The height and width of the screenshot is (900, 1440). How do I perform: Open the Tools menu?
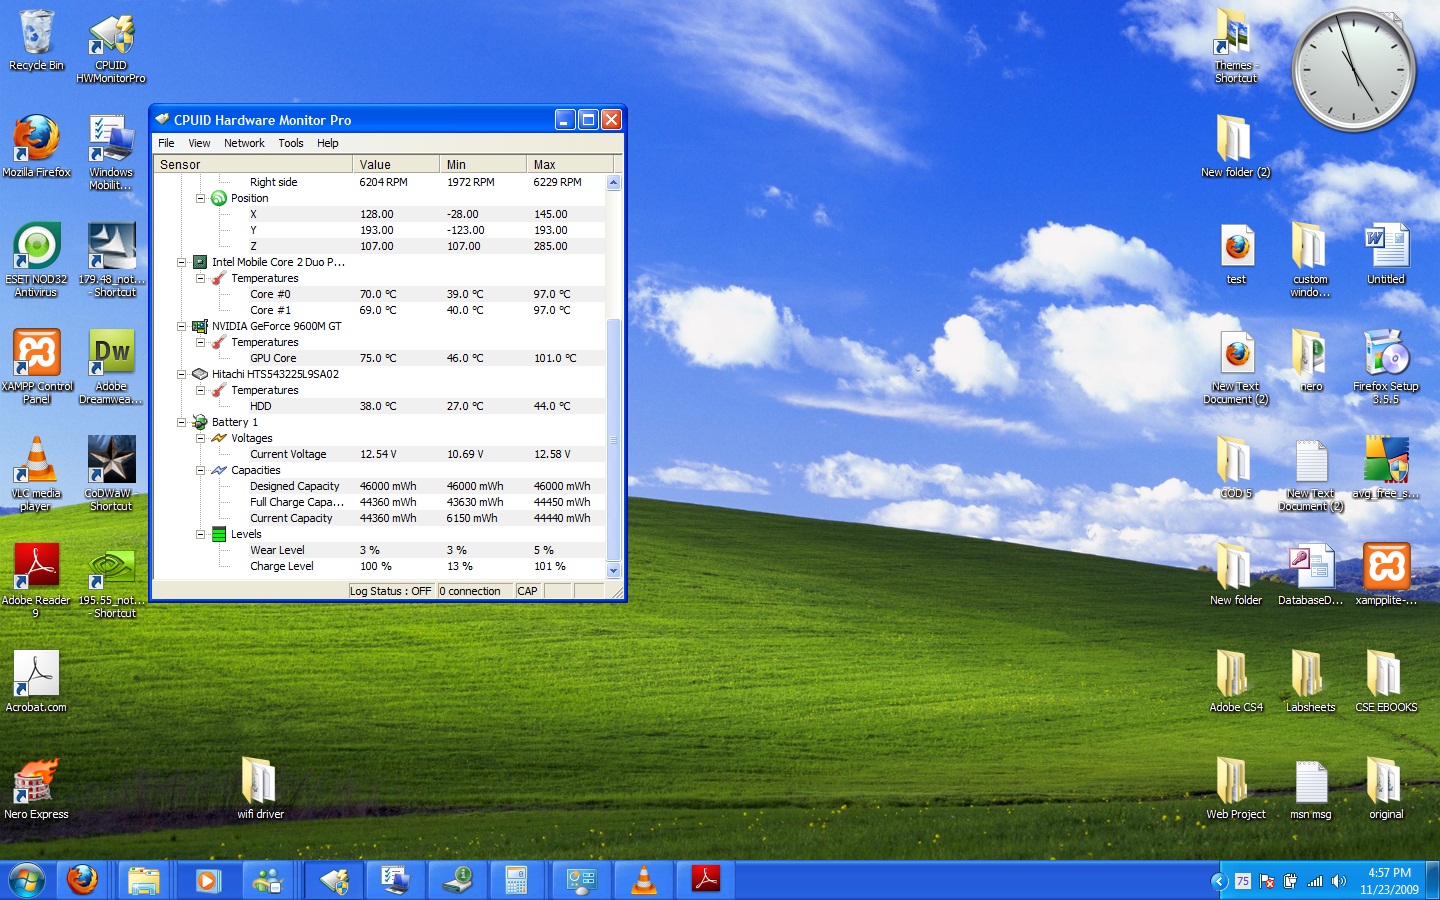click(x=291, y=143)
